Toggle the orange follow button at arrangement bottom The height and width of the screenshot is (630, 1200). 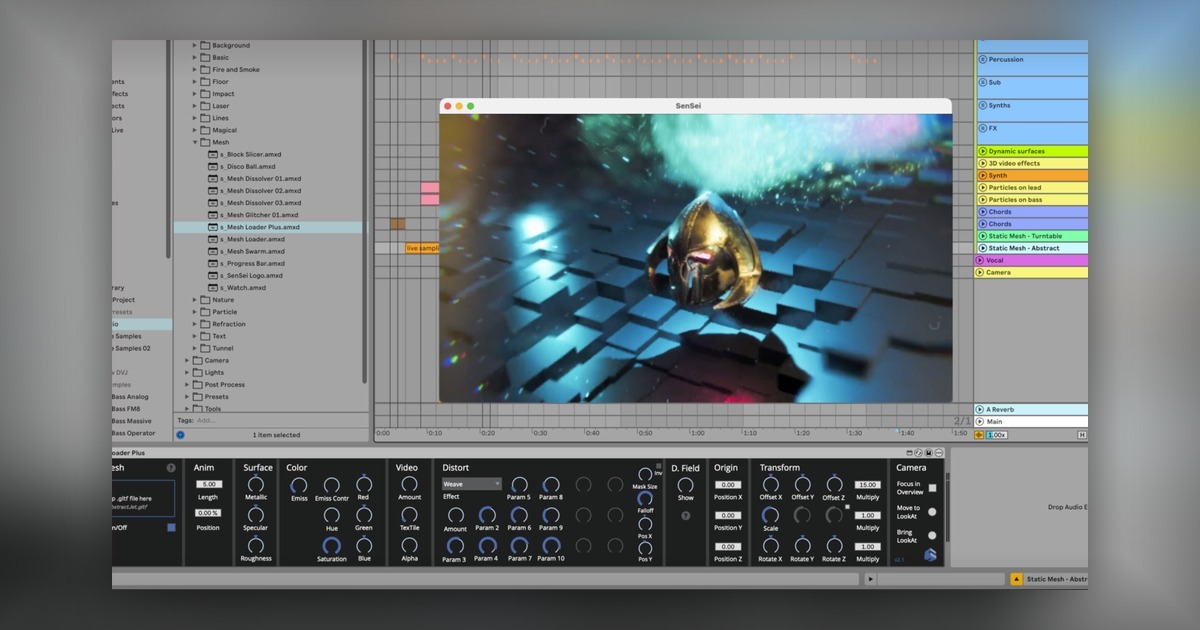980,435
